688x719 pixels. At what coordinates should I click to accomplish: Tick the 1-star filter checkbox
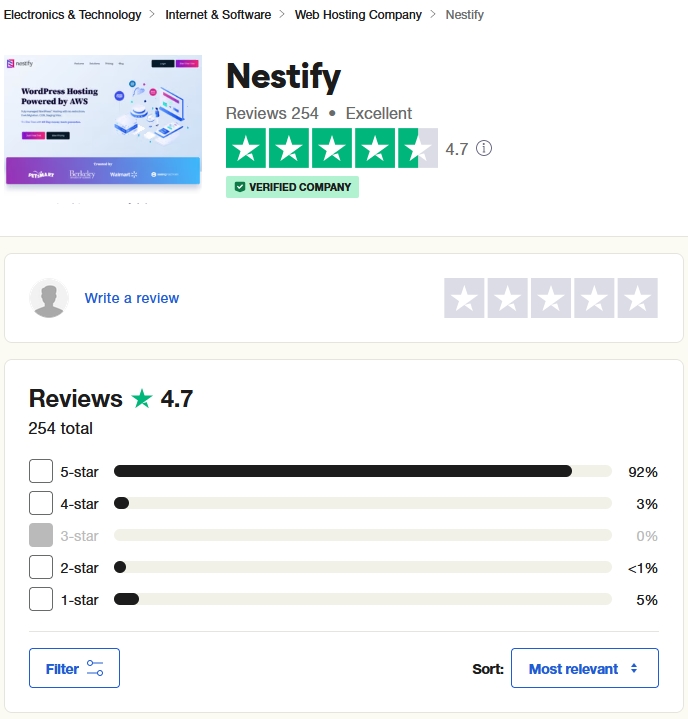click(41, 599)
